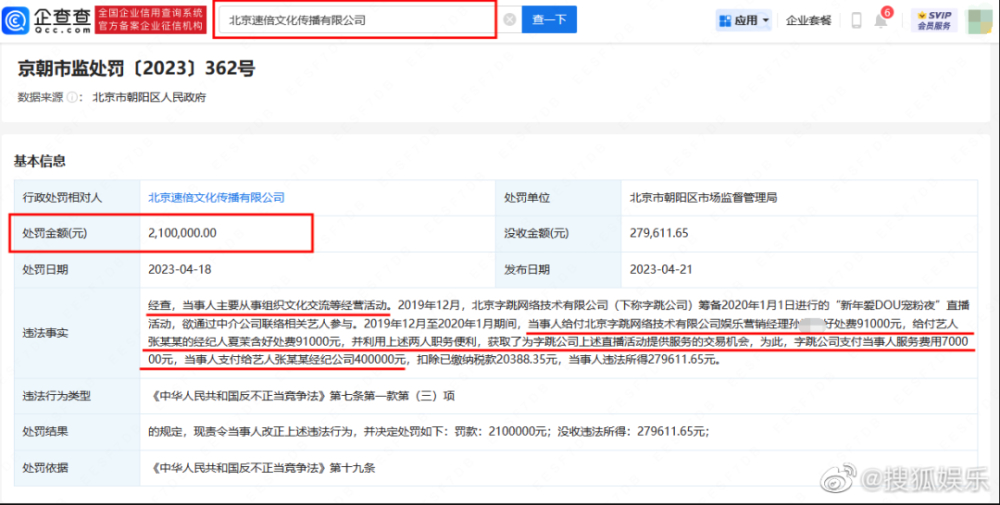Click the 违法行为类型 label cell
The image size is (1000, 505).
pos(77,396)
